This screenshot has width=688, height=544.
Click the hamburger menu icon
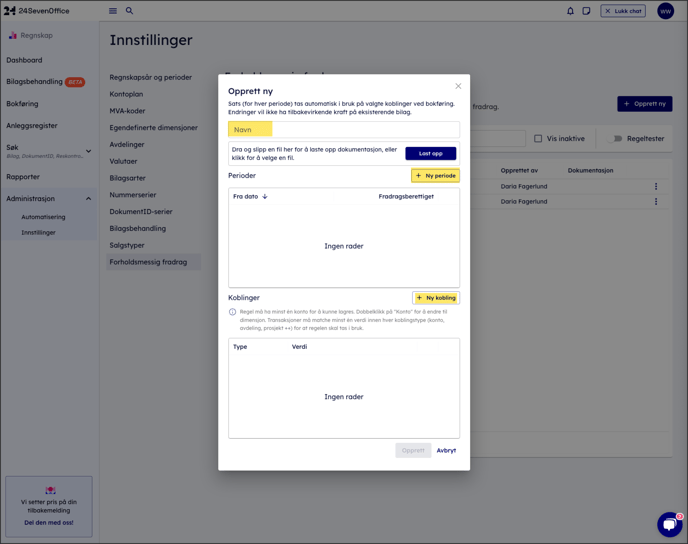tap(113, 11)
